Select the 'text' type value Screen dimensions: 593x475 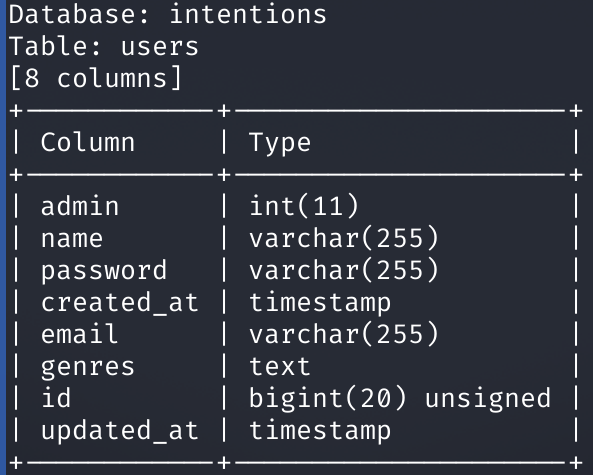pos(280,366)
